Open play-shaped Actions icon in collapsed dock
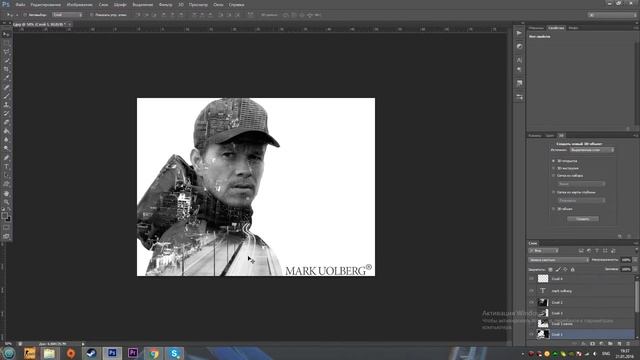Screen dimensions: 640x360 click(x=519, y=33)
